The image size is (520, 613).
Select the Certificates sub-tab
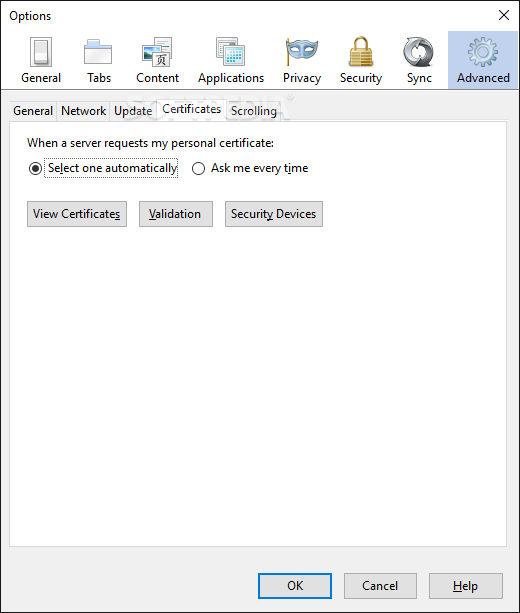[x=192, y=109]
